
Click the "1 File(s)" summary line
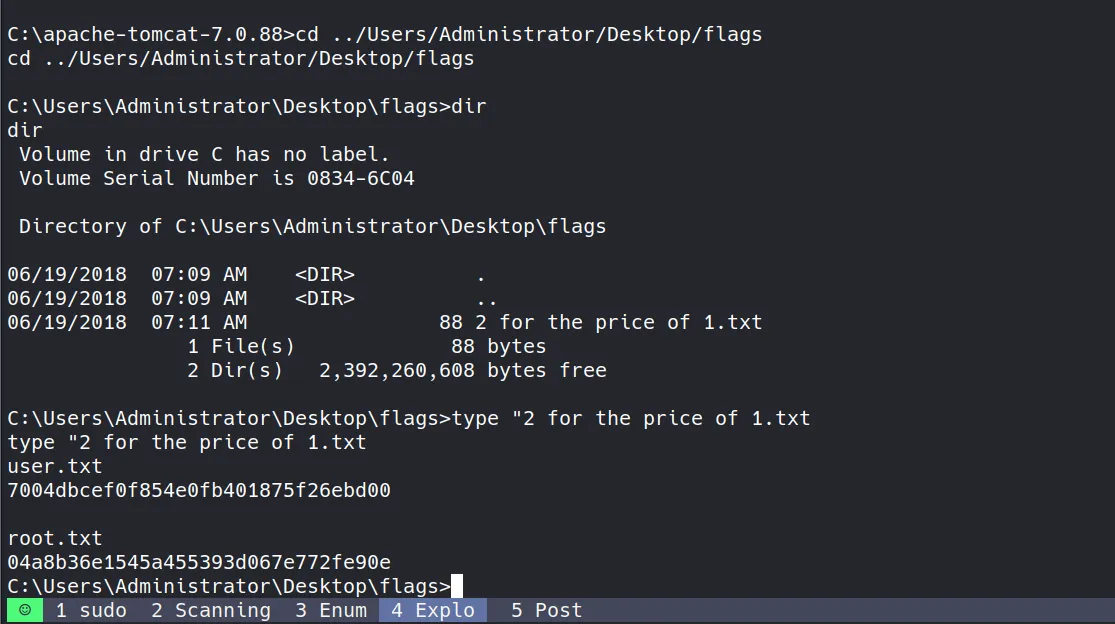[x=241, y=346]
